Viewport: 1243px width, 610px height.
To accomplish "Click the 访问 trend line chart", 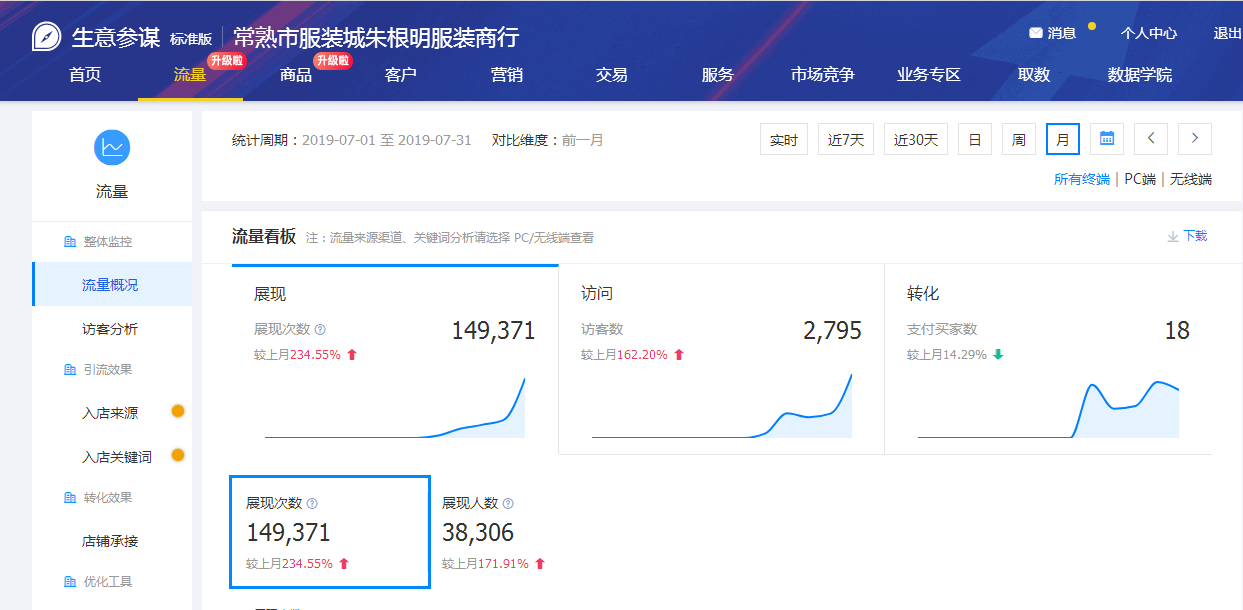I will tap(721, 406).
